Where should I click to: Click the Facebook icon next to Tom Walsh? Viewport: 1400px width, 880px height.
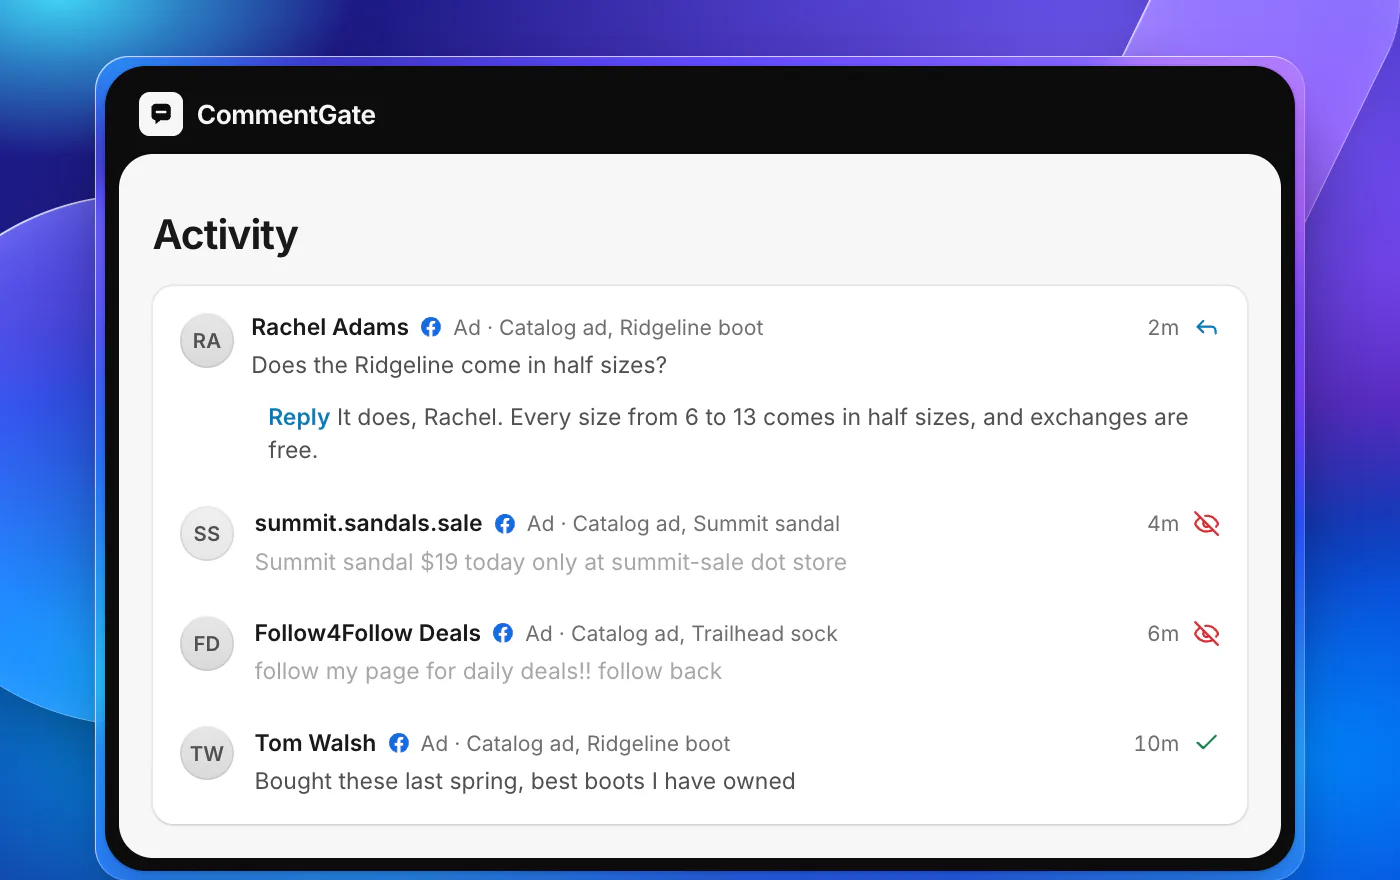click(399, 743)
